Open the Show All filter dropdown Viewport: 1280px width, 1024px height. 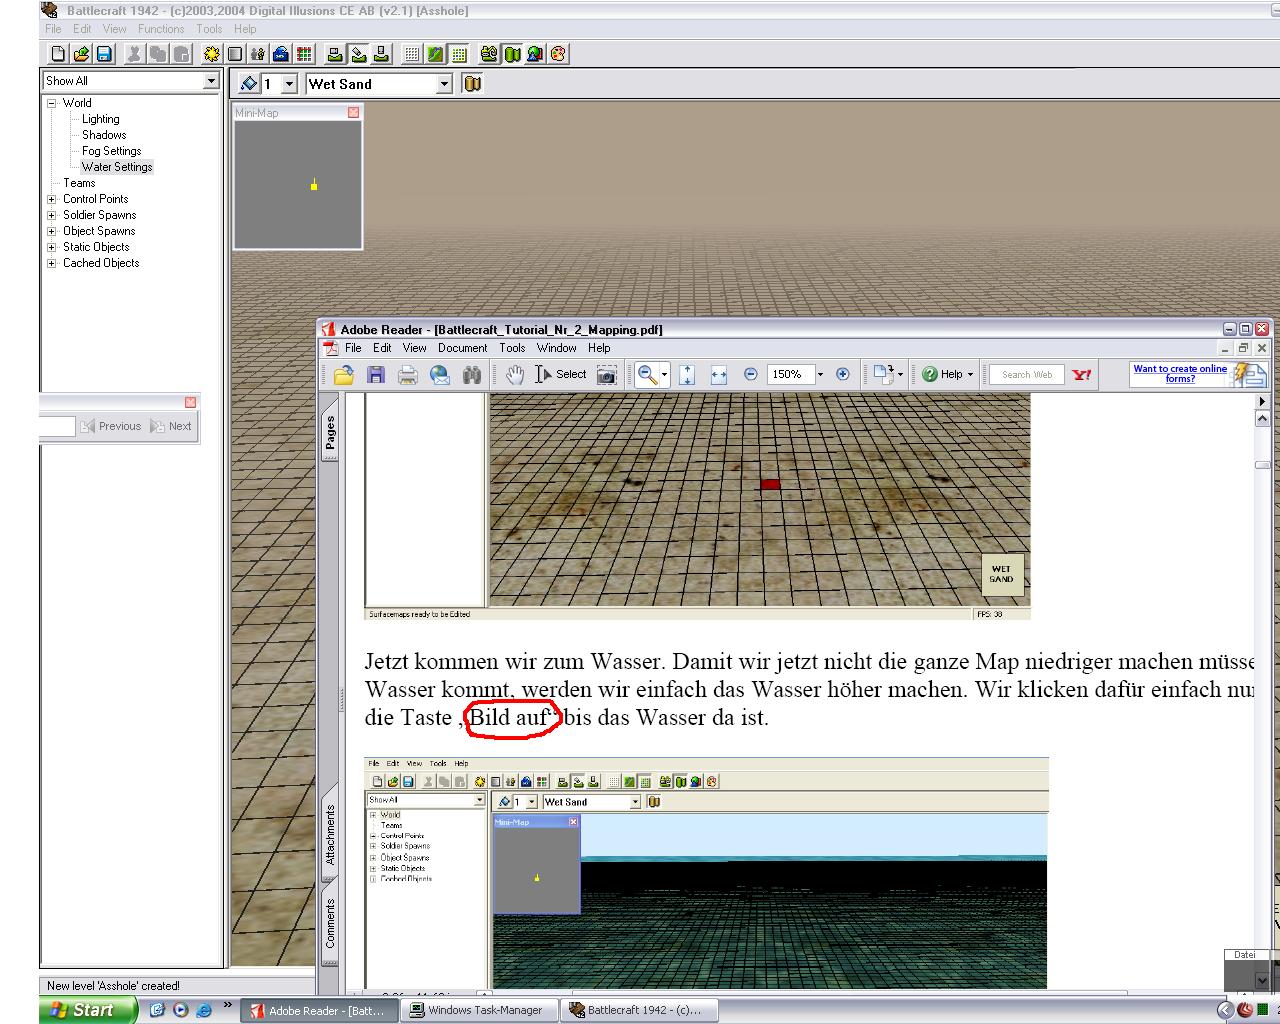click(211, 81)
